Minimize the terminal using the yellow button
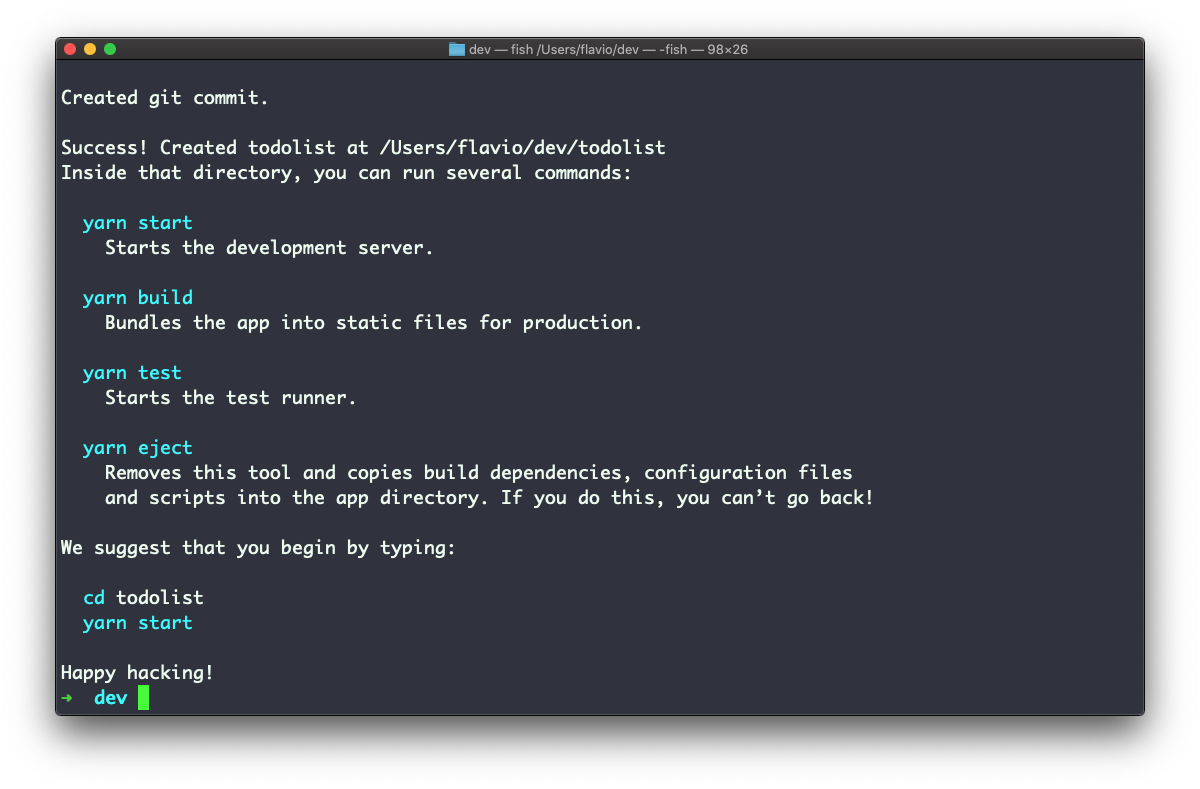 (x=90, y=49)
